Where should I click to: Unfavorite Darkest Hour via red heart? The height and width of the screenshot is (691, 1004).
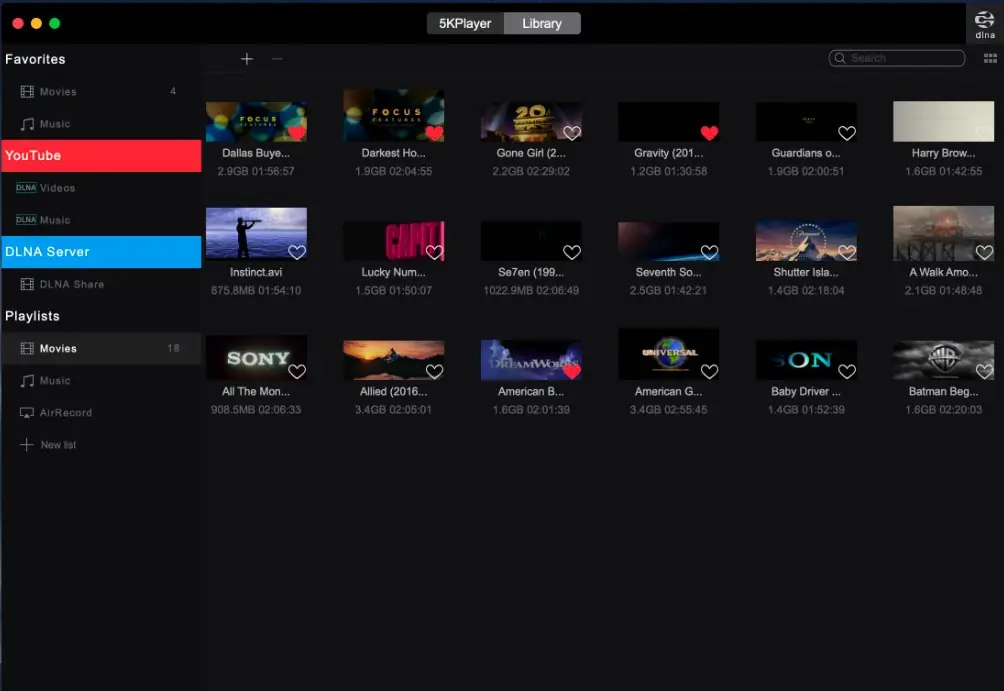coord(434,133)
